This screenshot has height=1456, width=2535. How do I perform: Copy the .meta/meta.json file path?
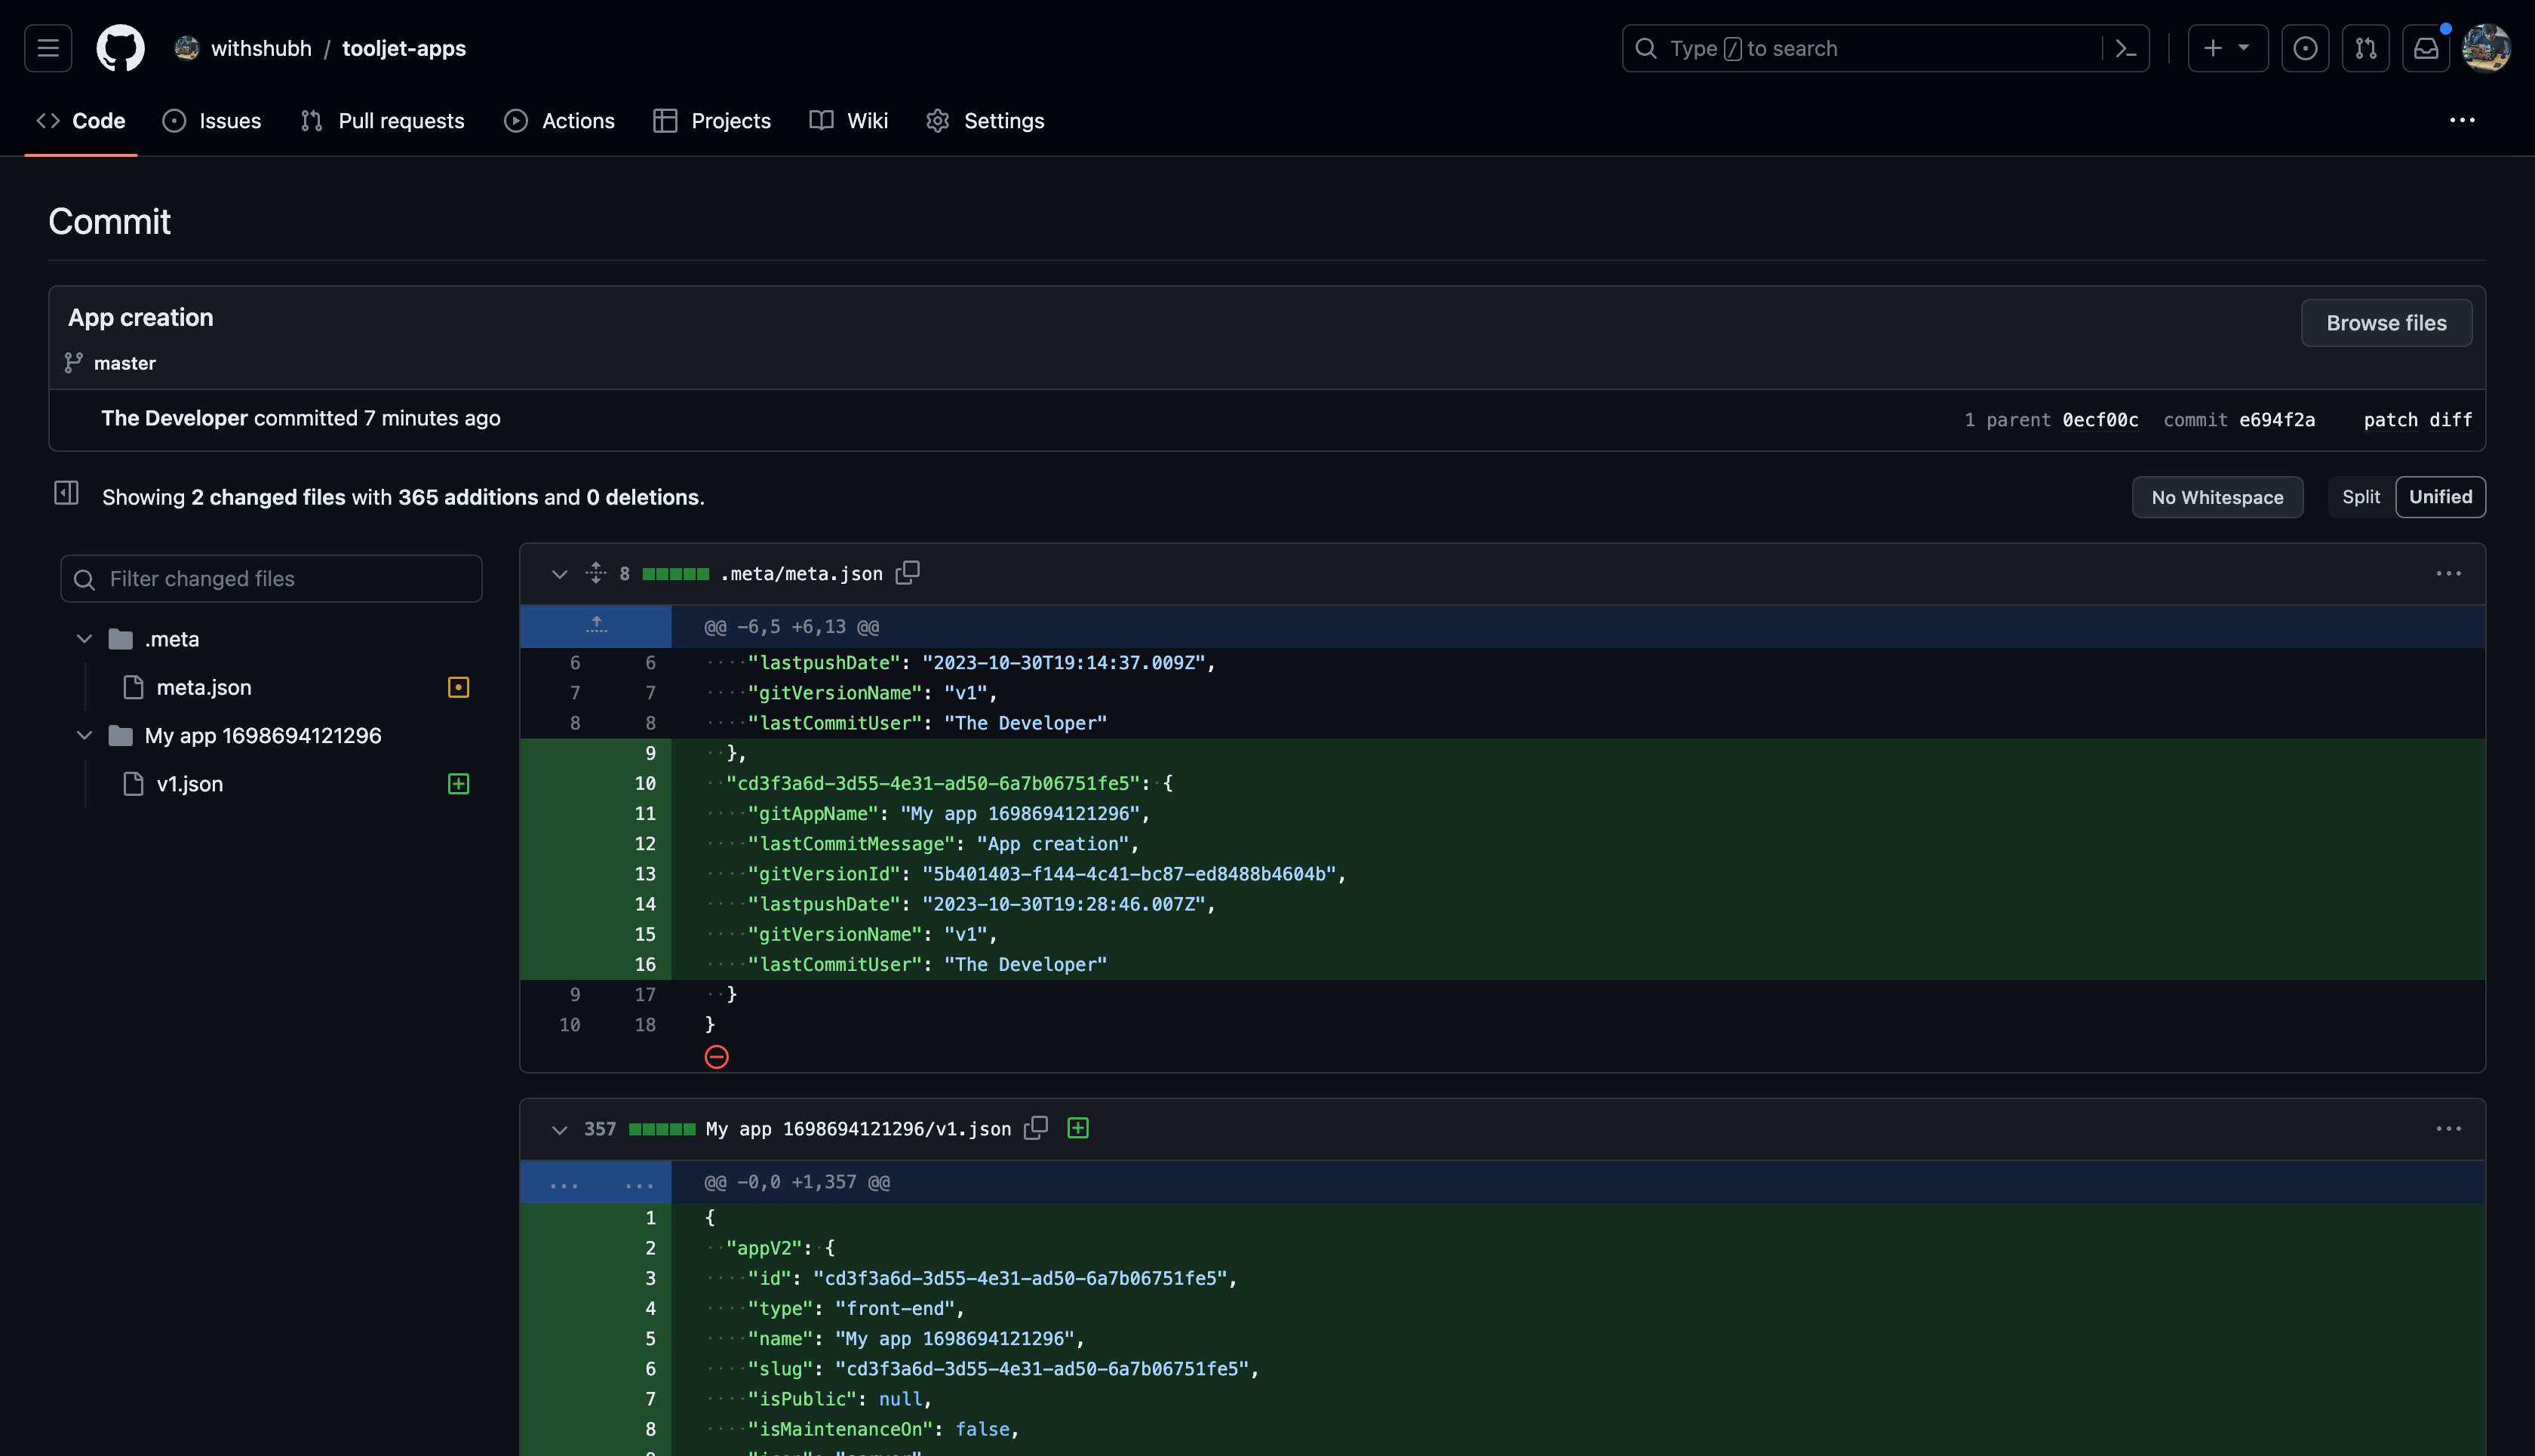(907, 573)
